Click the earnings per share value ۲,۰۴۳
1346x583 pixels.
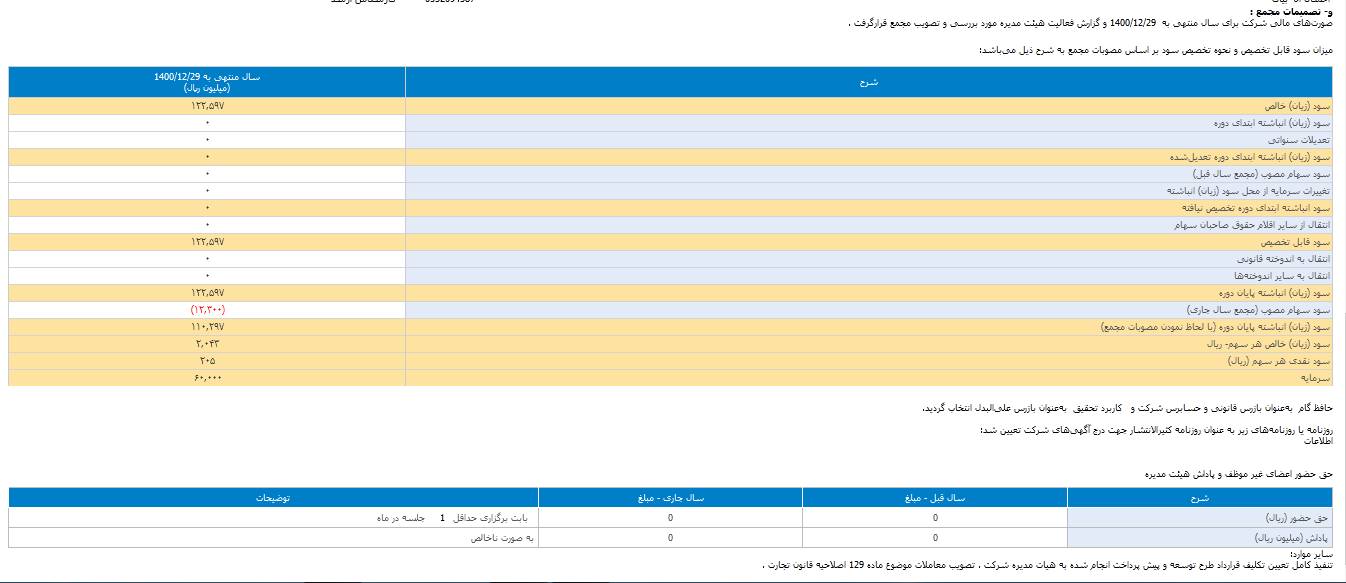[207, 344]
